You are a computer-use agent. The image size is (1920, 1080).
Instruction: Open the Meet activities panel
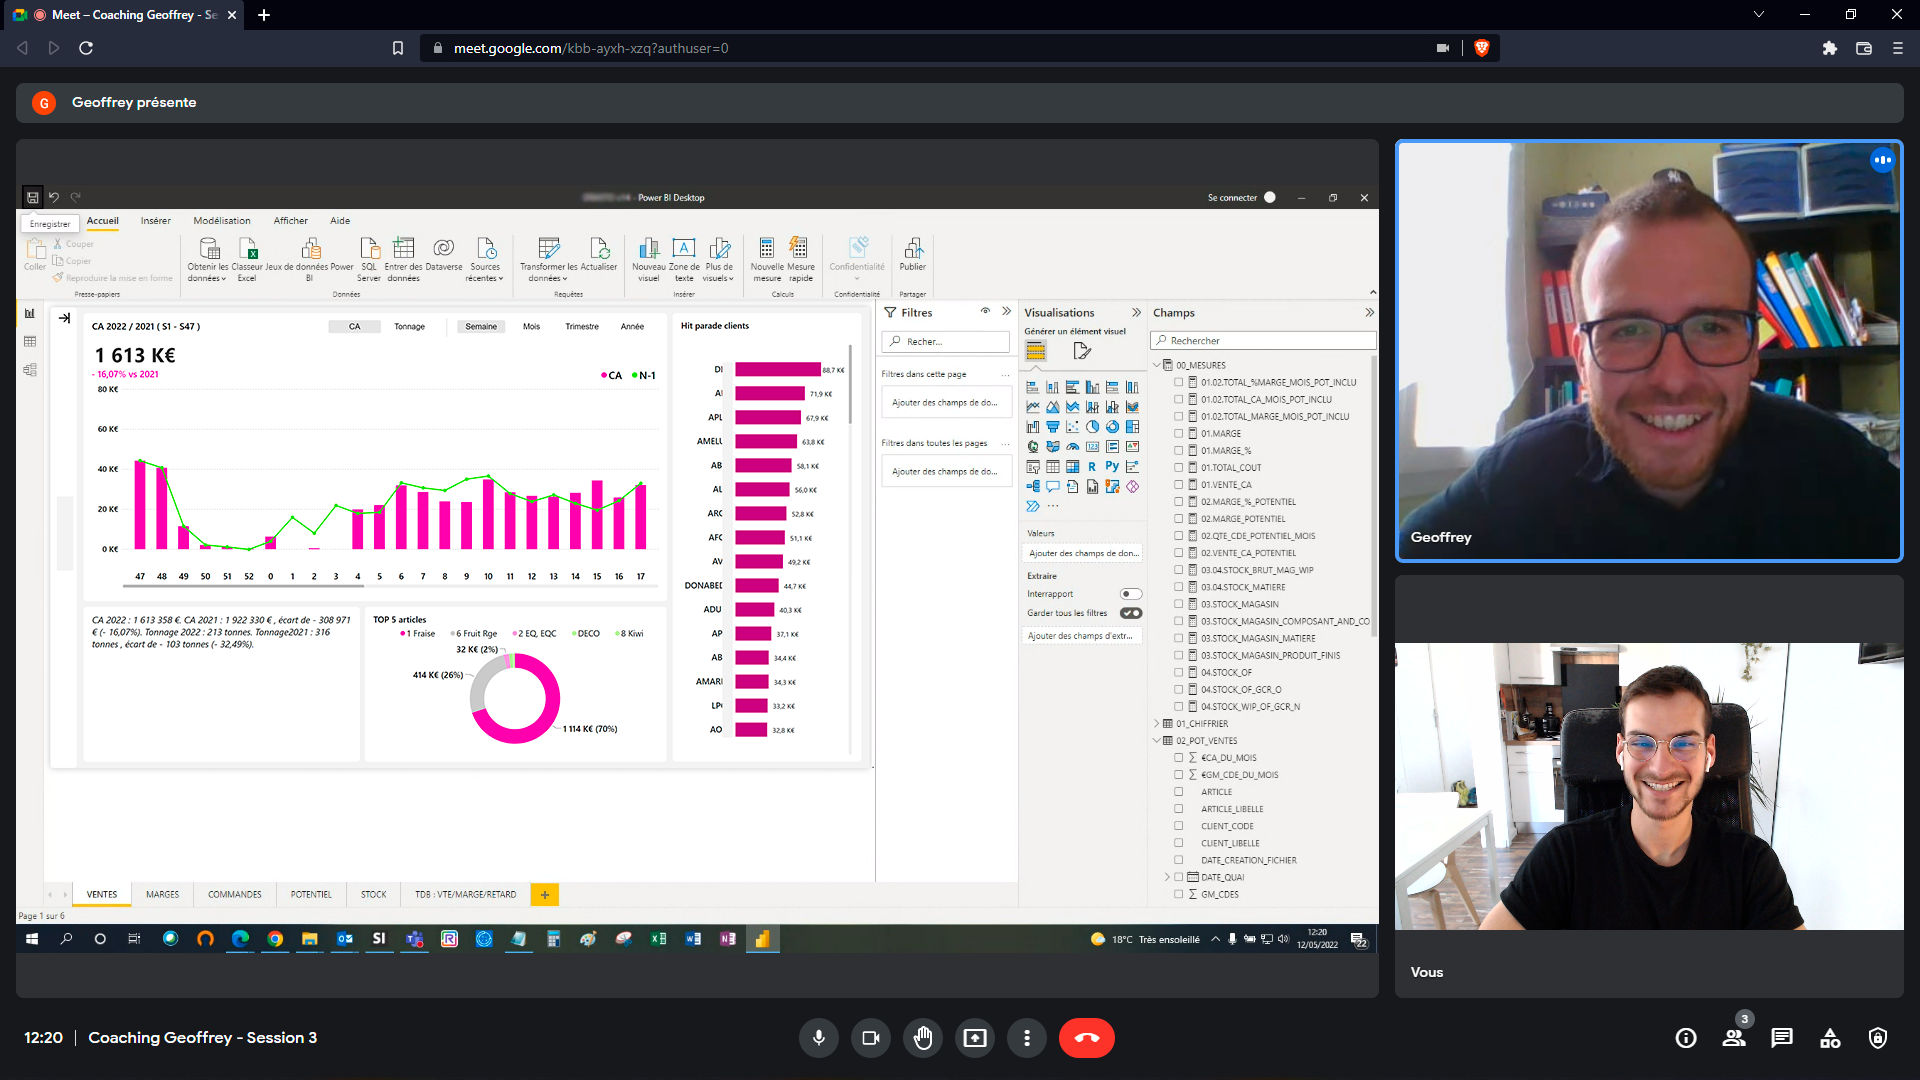point(1830,1038)
